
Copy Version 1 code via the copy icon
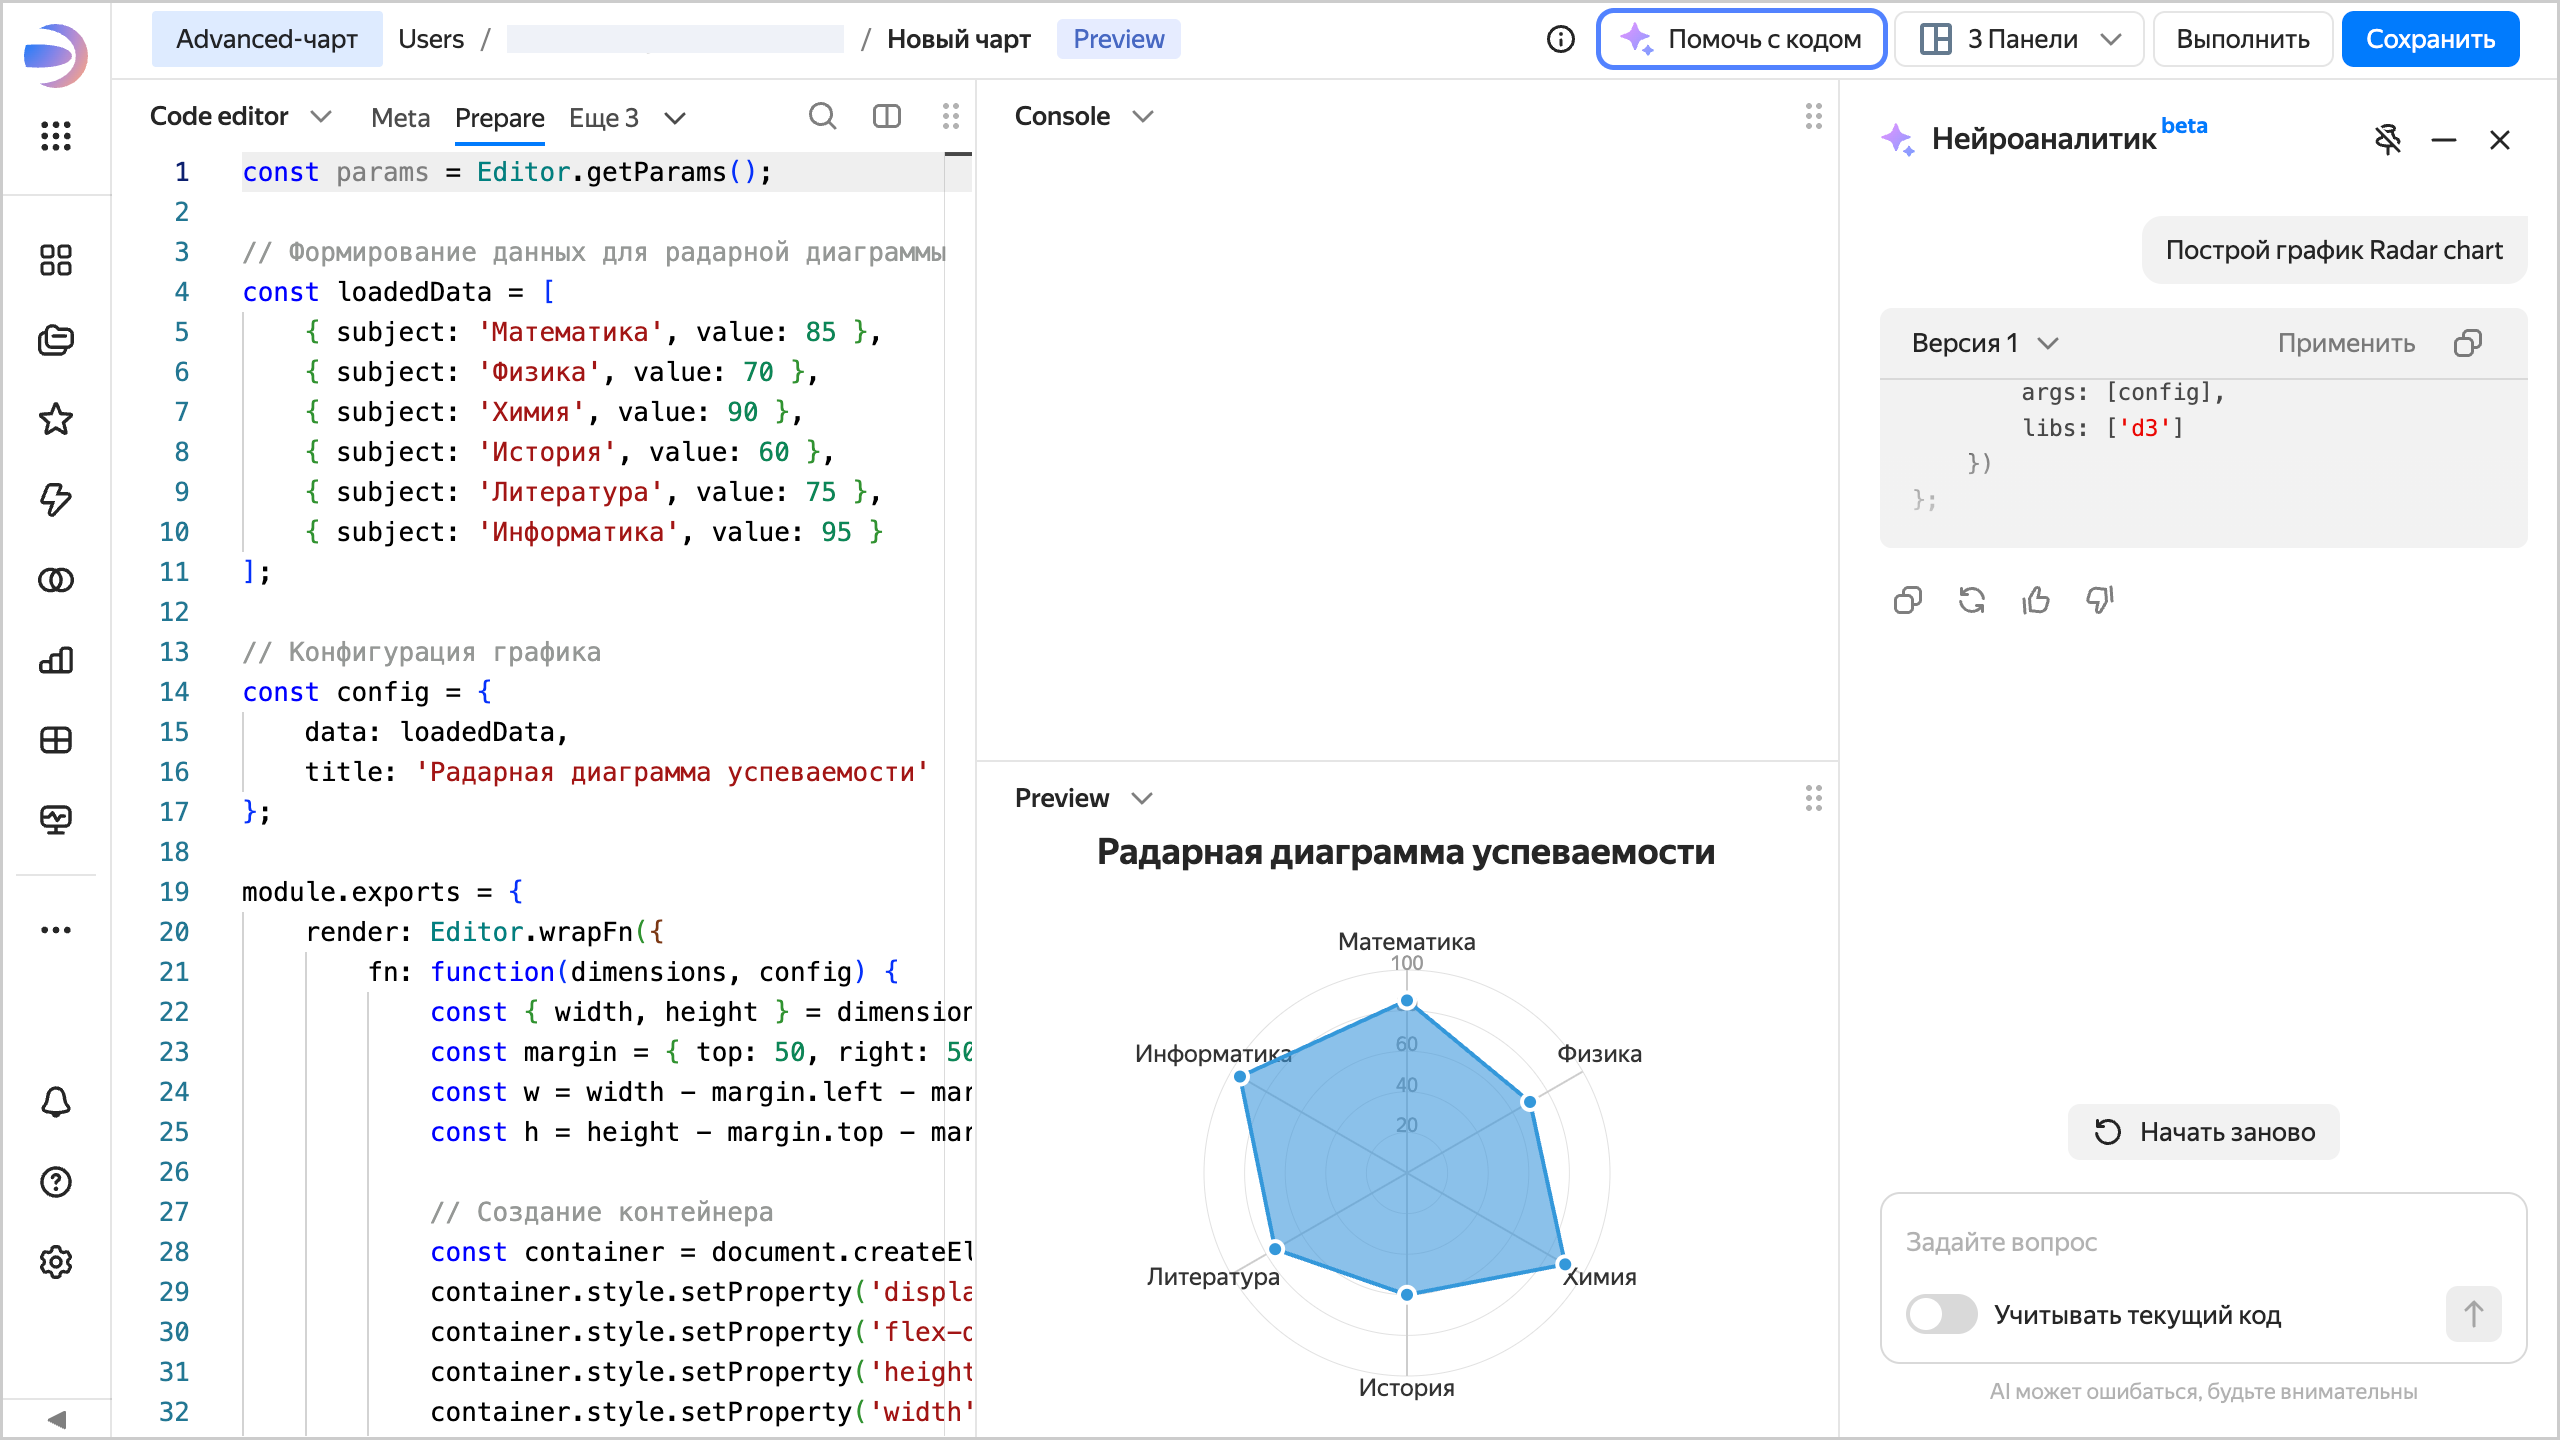[2467, 343]
